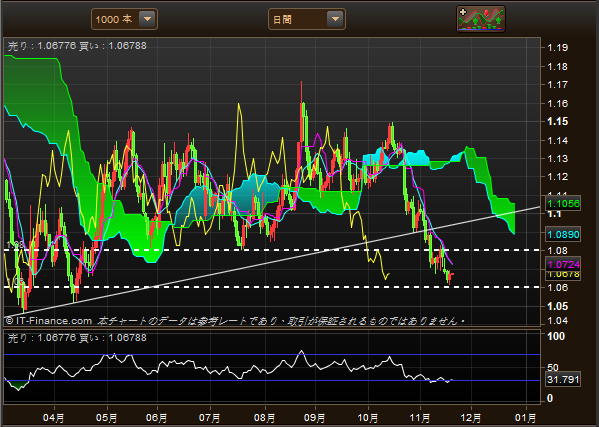Open the technical indicators chart icon
Screen dimensions: 599x427
click(481, 19)
